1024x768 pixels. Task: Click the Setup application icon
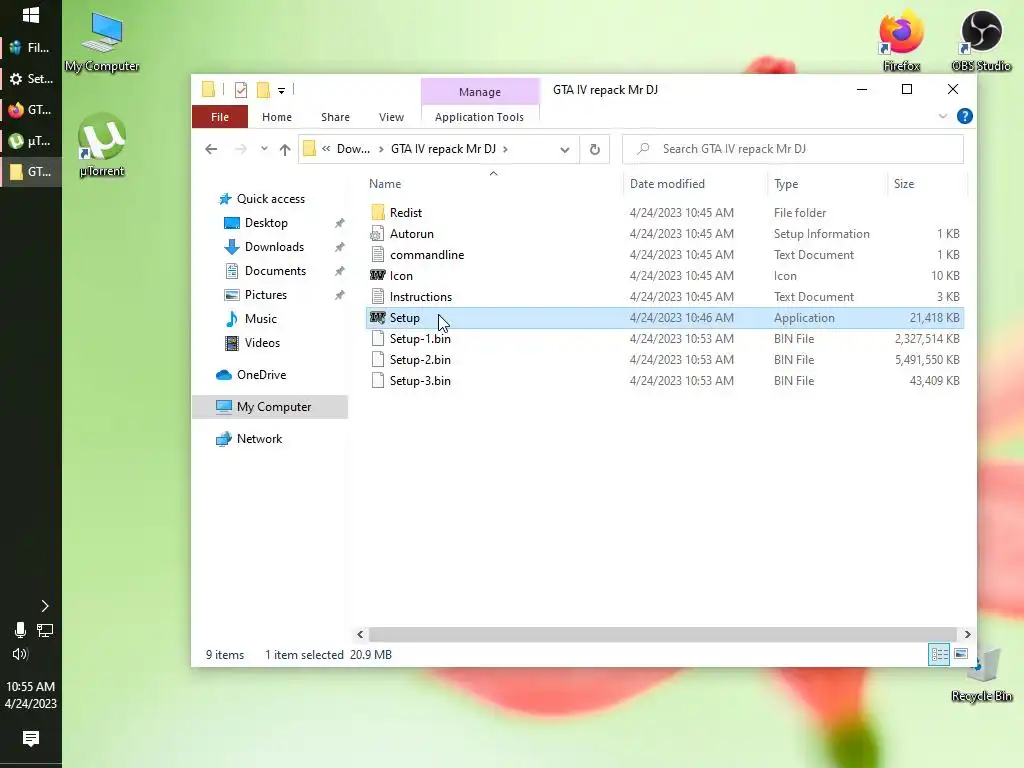pyautogui.click(x=377, y=317)
